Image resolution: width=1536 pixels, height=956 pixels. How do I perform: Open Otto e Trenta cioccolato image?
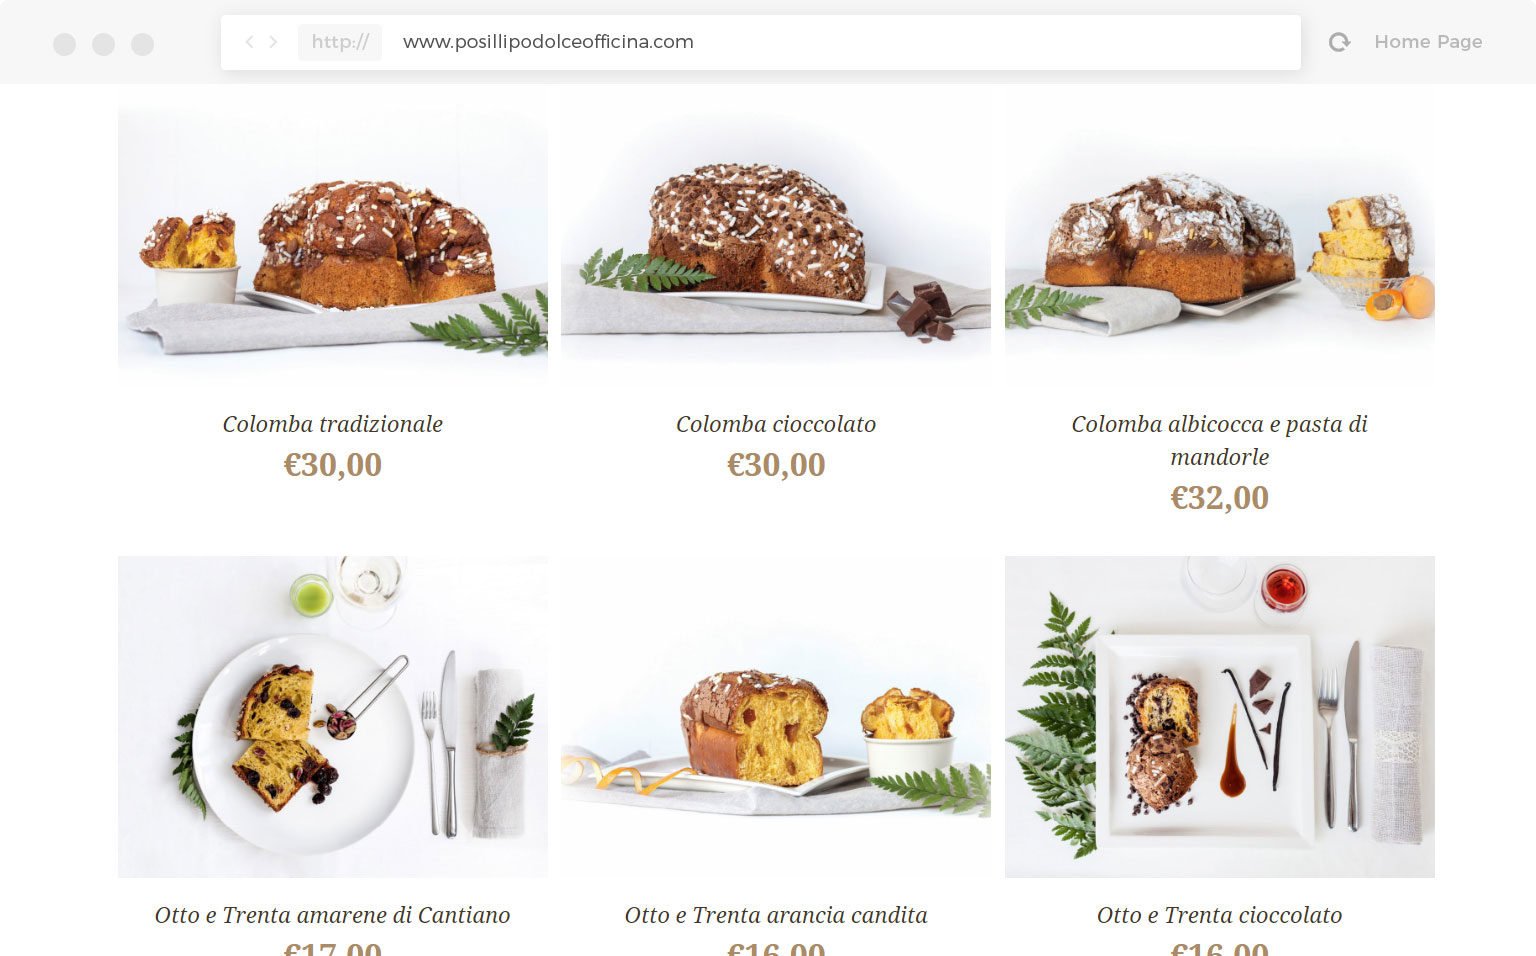(1220, 717)
